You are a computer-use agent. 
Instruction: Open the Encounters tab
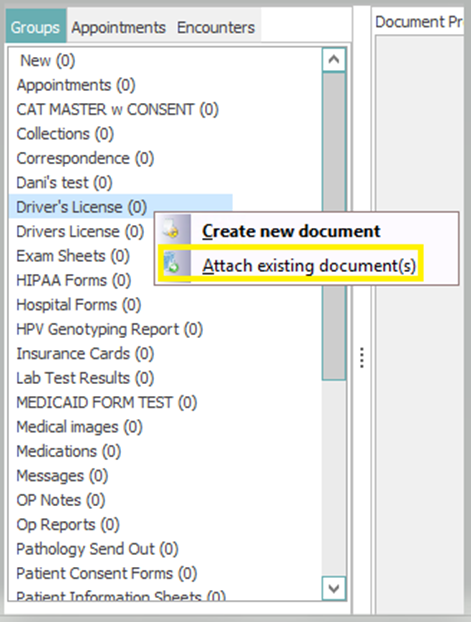point(216,27)
